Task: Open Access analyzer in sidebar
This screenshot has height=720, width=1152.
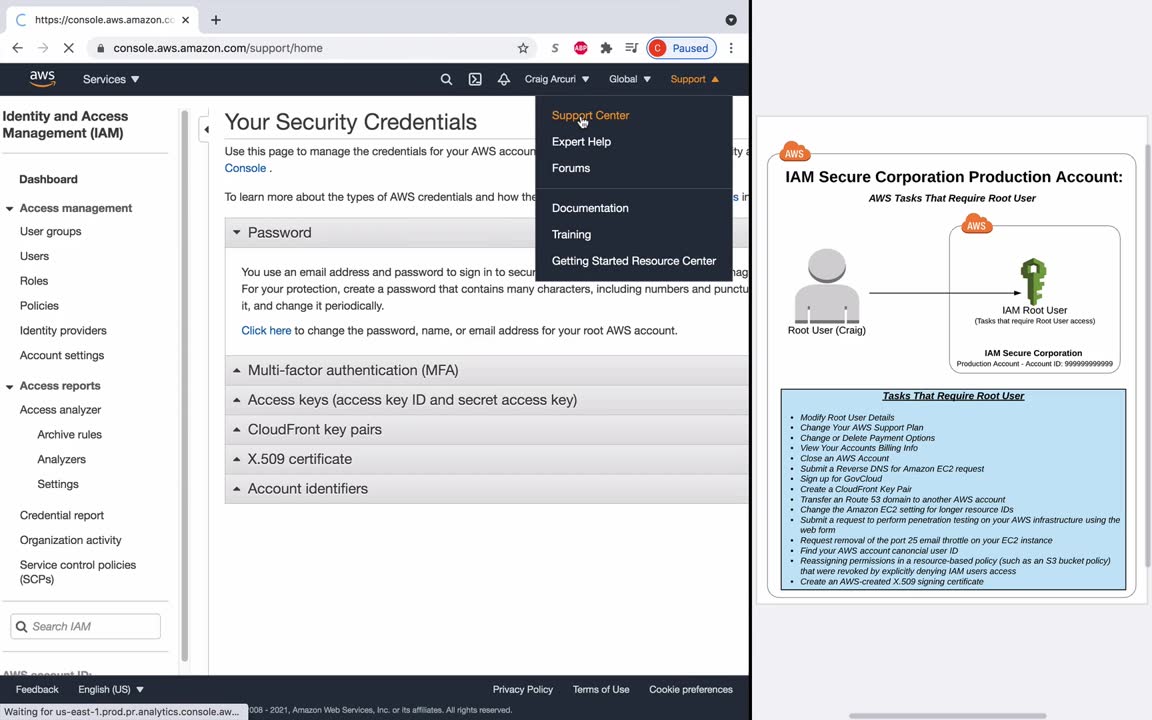Action: 60,410
